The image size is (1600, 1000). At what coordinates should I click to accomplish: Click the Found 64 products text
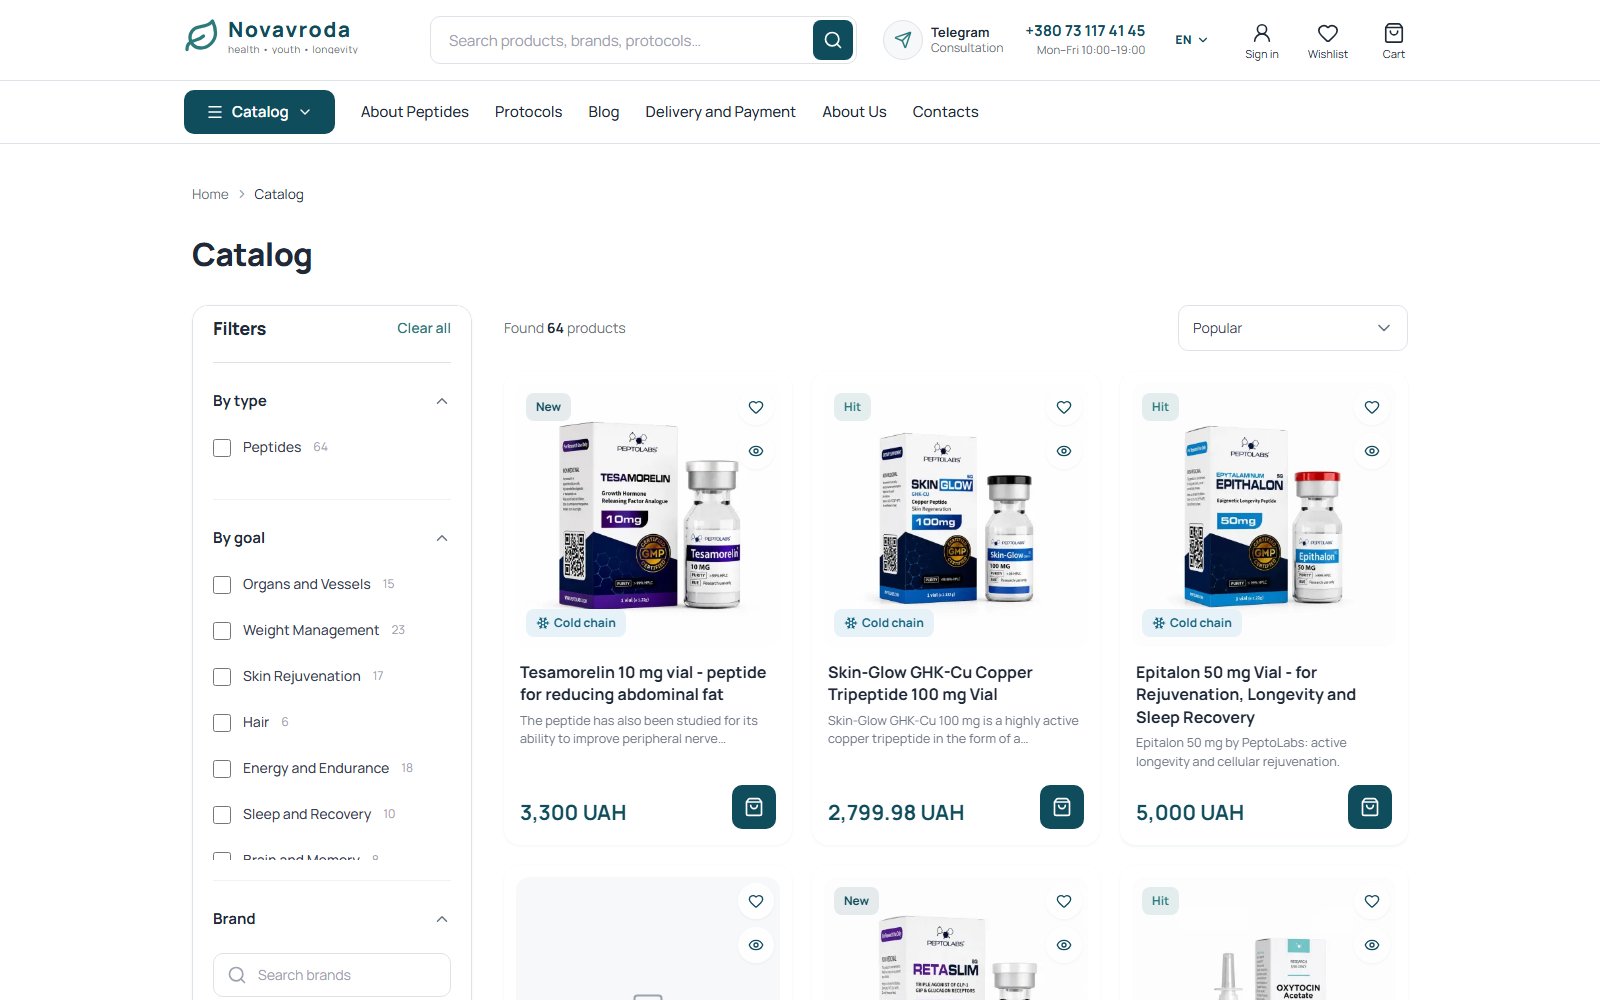coord(564,328)
